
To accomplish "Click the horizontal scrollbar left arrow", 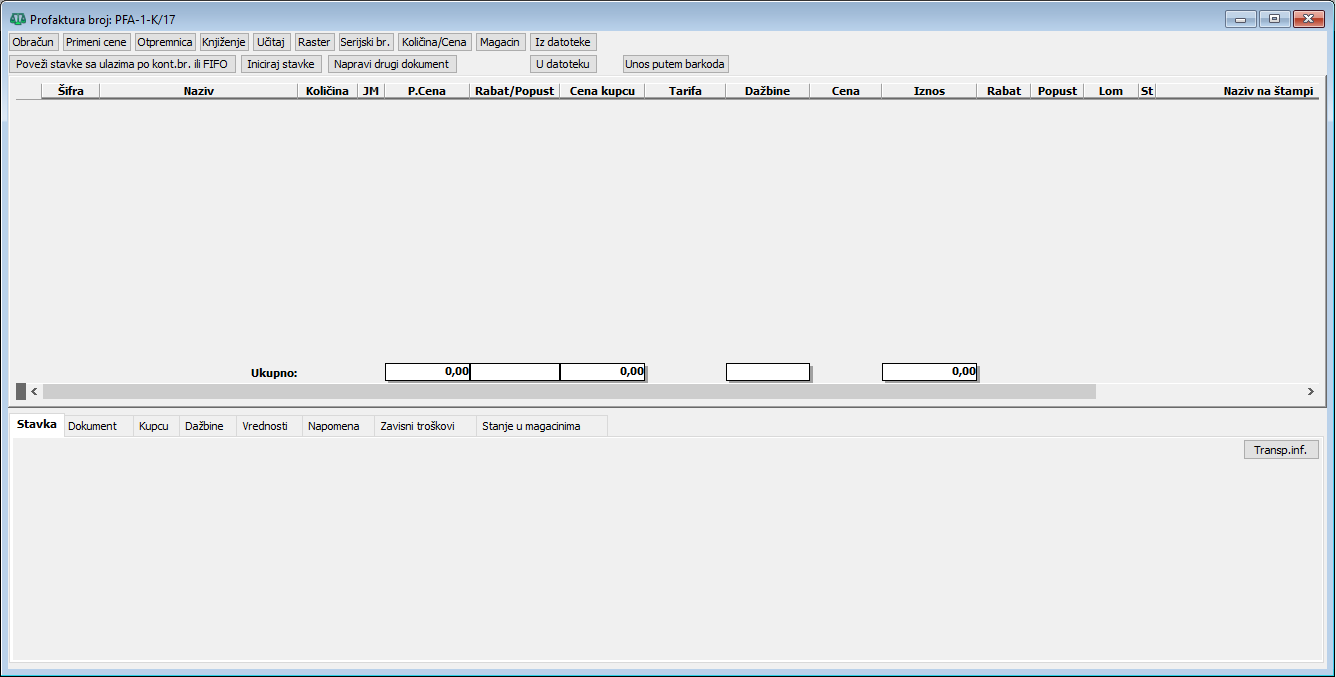I will click(x=35, y=391).
